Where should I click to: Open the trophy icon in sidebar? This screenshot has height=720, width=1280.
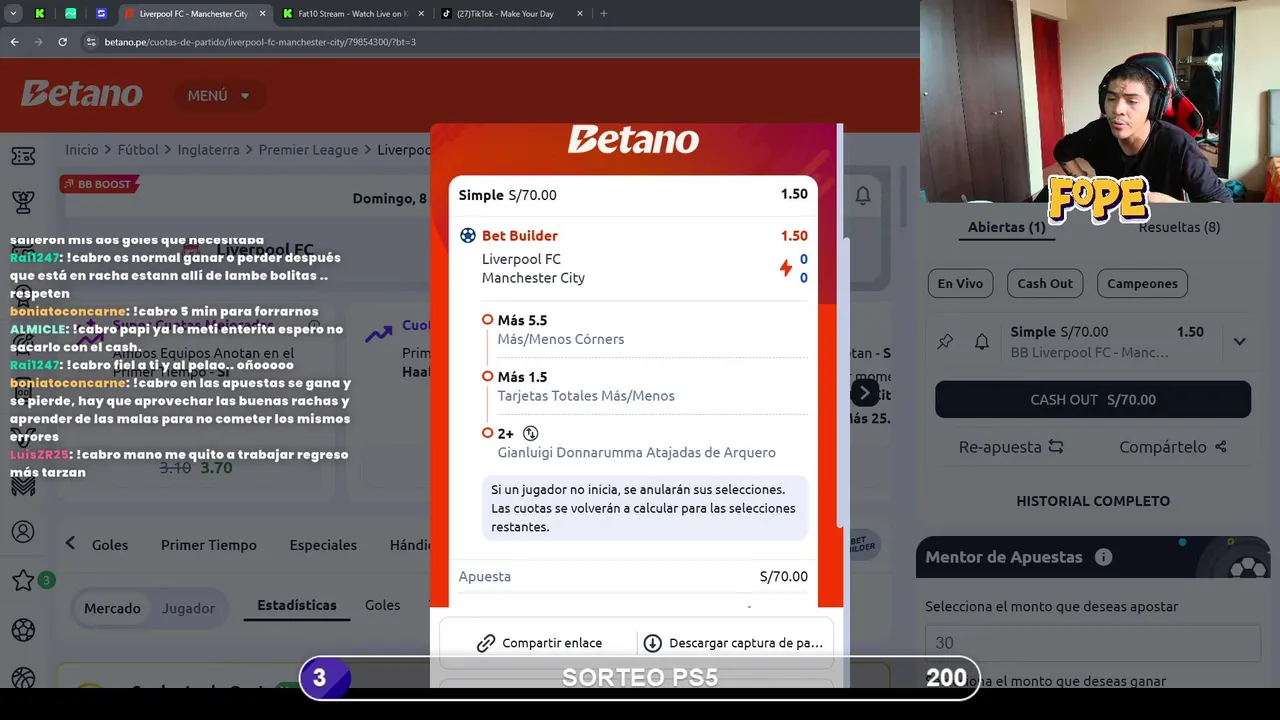[23, 203]
